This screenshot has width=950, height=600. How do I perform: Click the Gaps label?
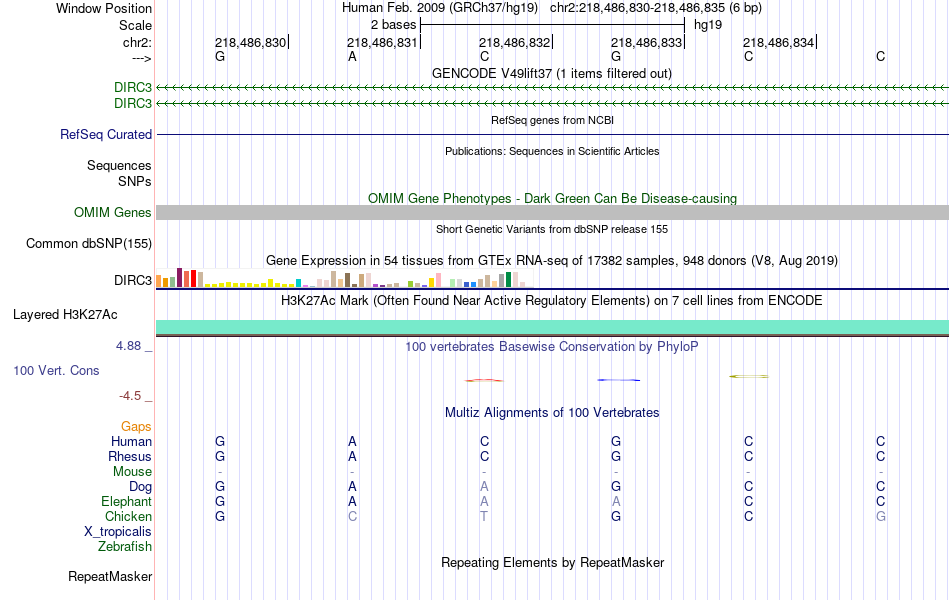click(x=136, y=427)
